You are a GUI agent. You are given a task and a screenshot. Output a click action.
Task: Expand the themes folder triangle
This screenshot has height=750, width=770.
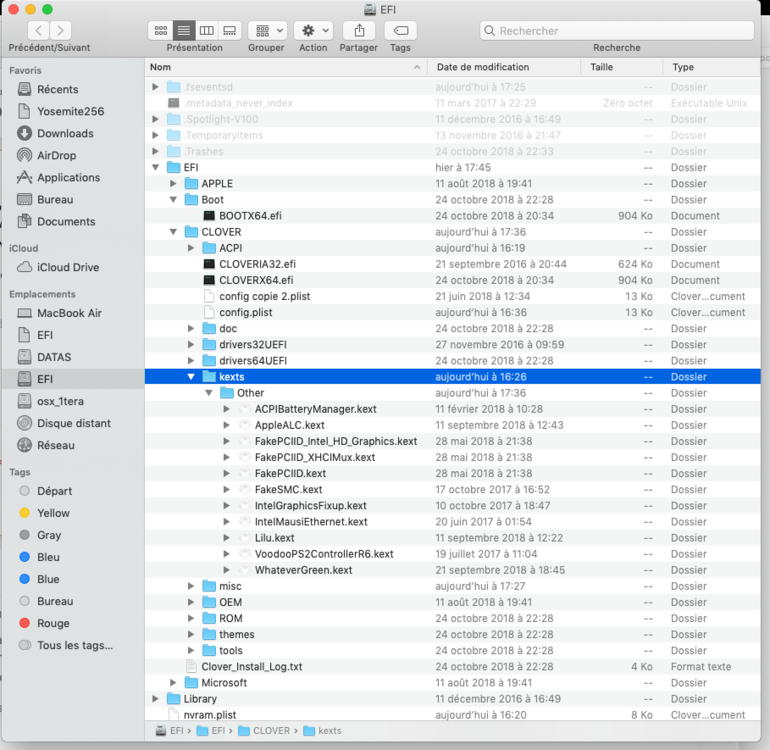pos(191,635)
